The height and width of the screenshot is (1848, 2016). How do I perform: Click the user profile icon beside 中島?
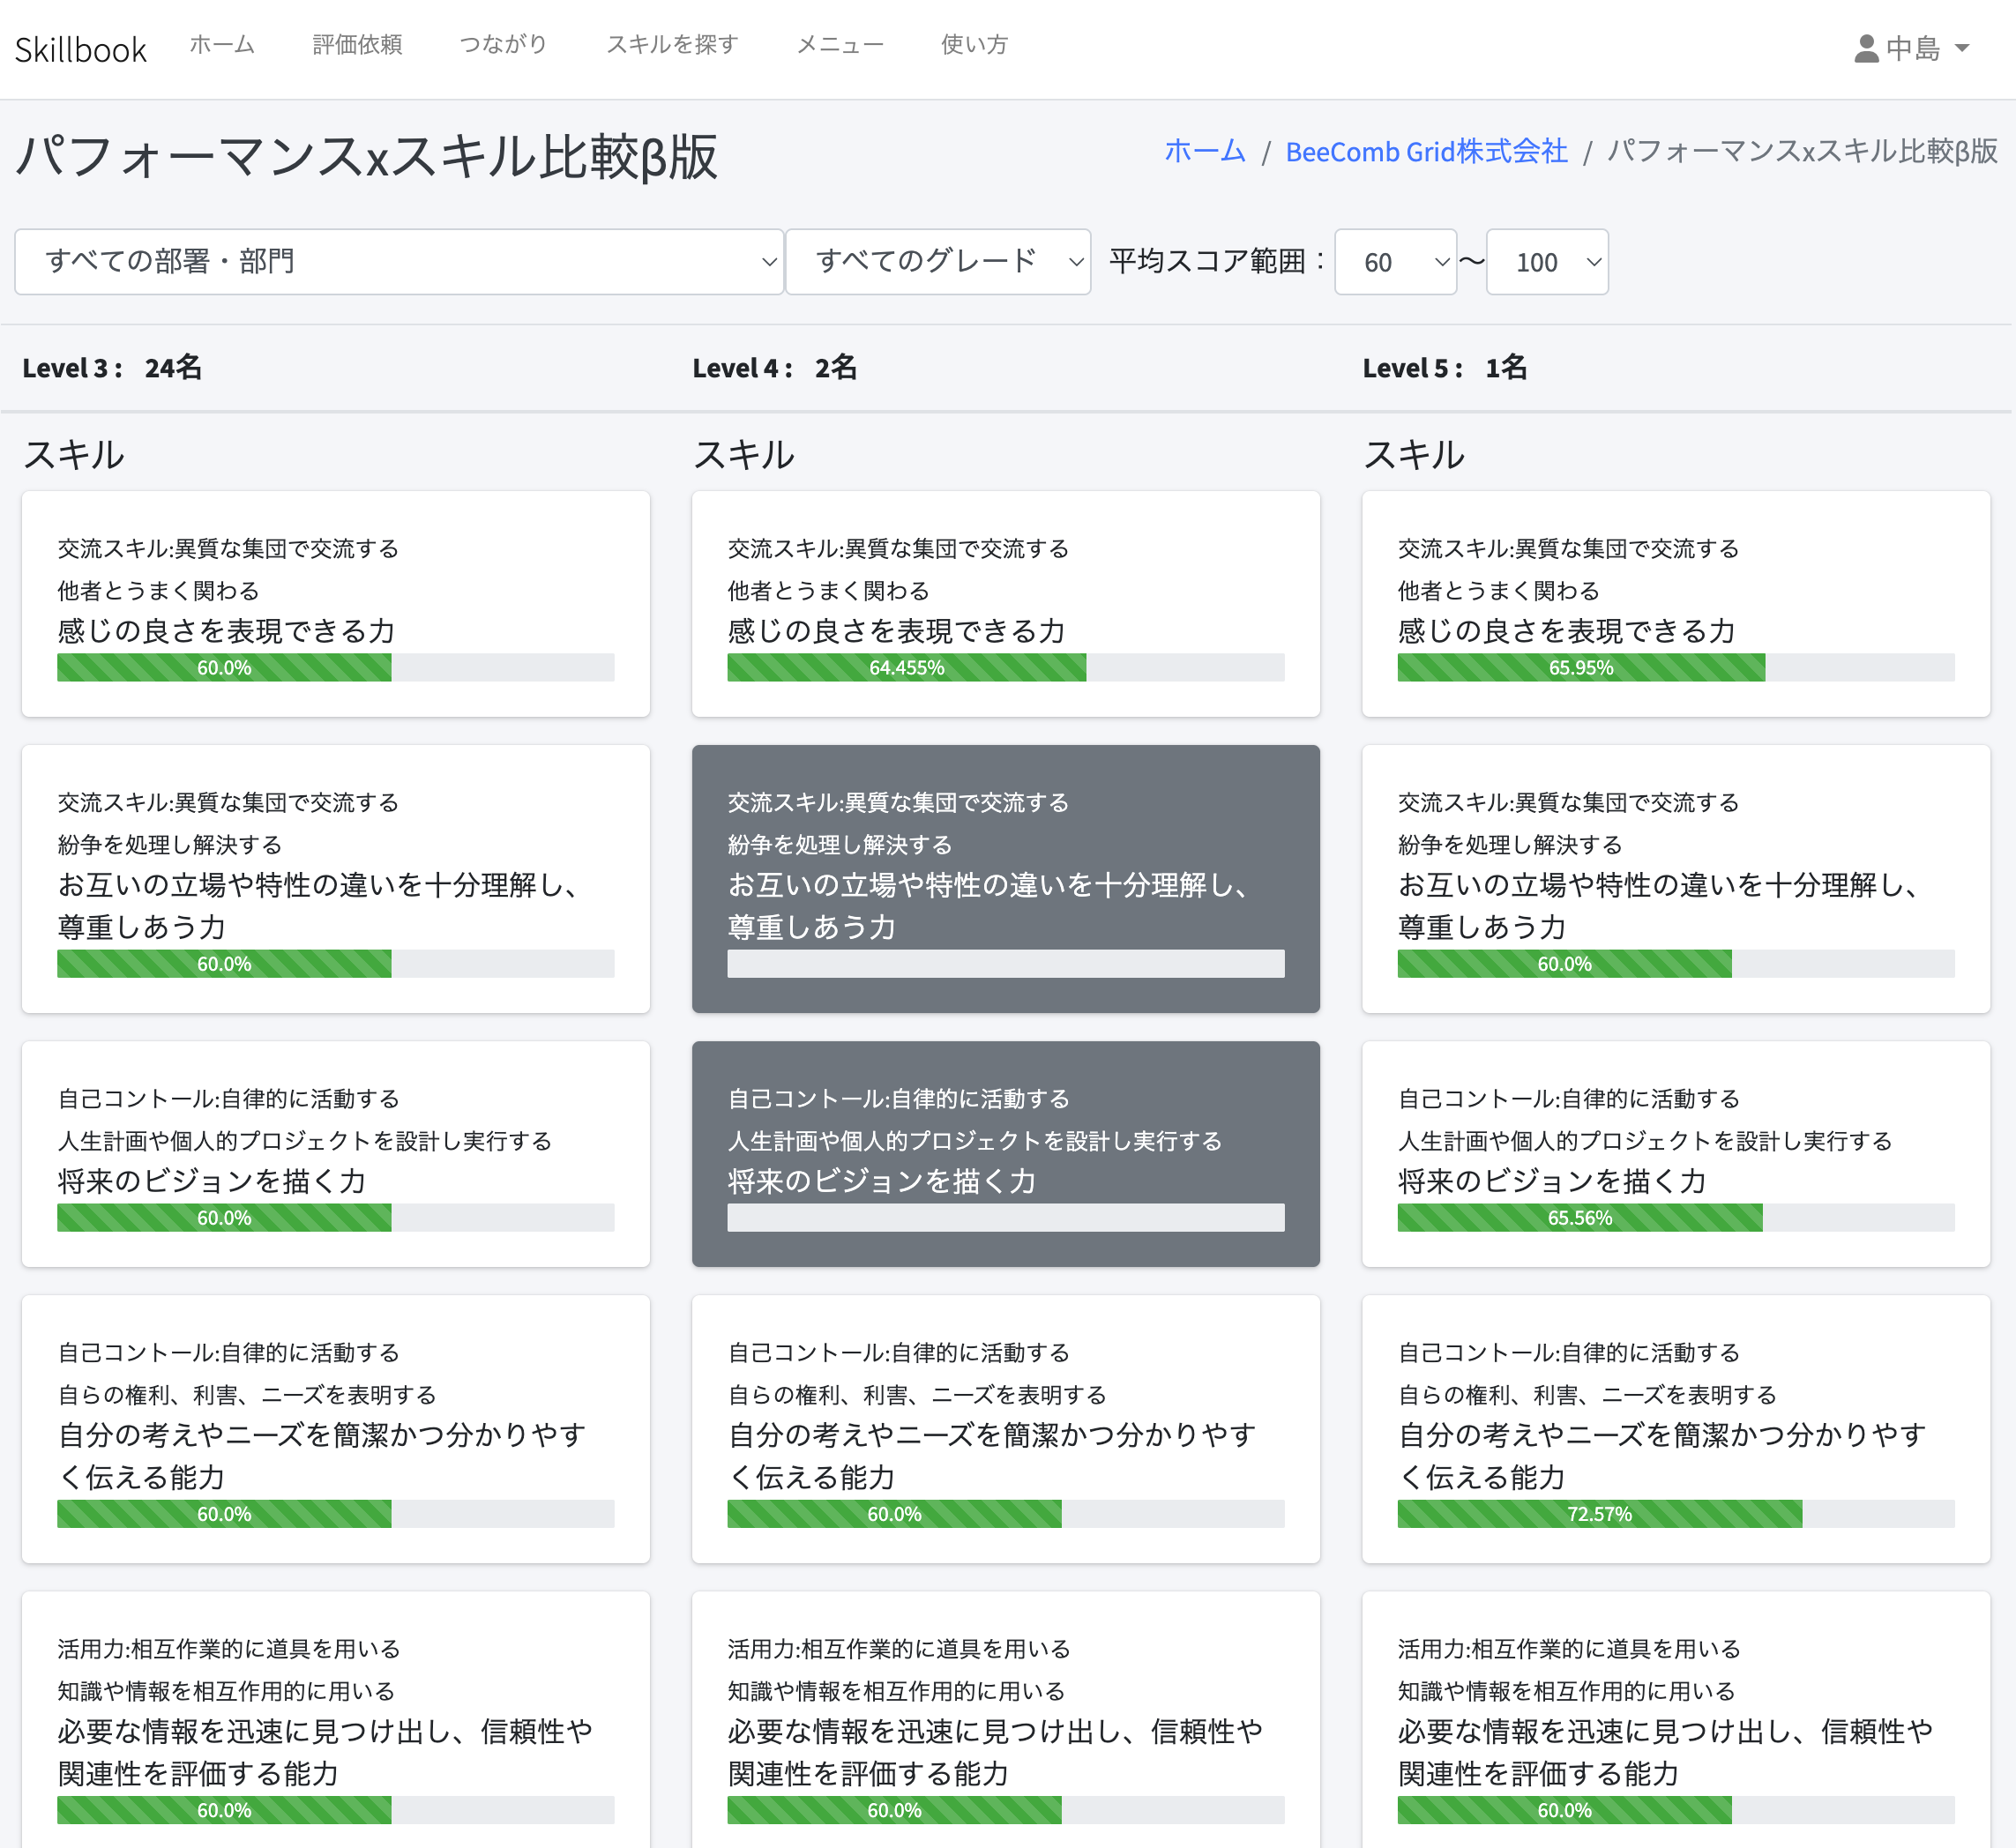point(1866,48)
